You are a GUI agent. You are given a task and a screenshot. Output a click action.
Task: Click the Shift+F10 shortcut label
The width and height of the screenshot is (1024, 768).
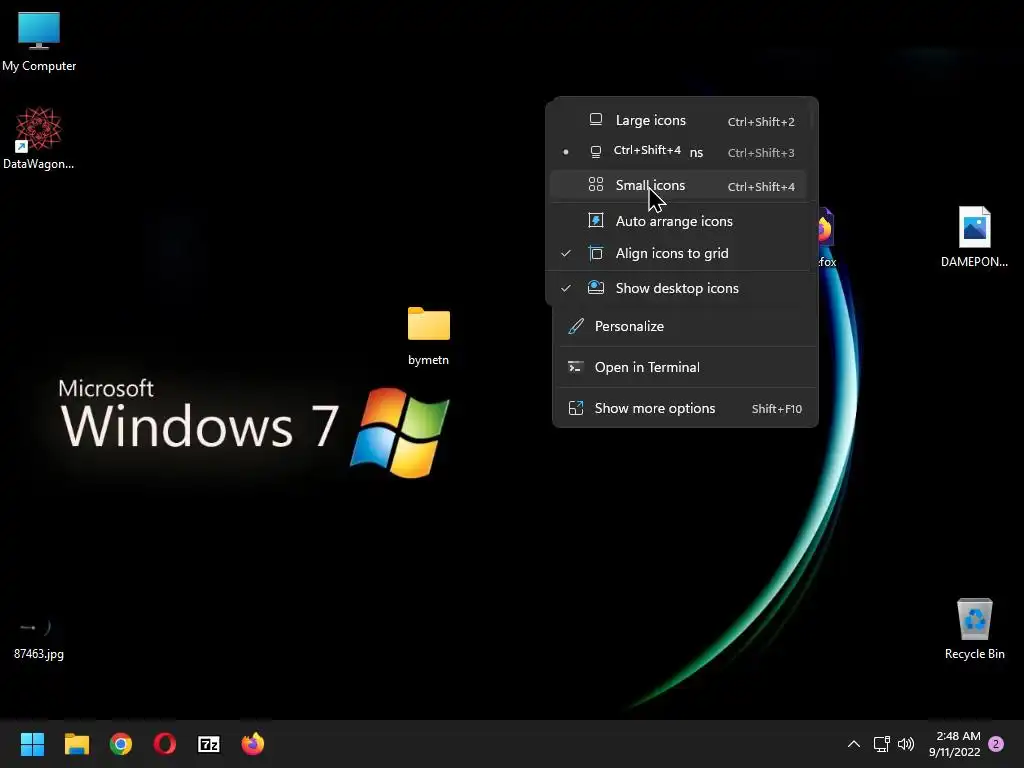point(776,409)
